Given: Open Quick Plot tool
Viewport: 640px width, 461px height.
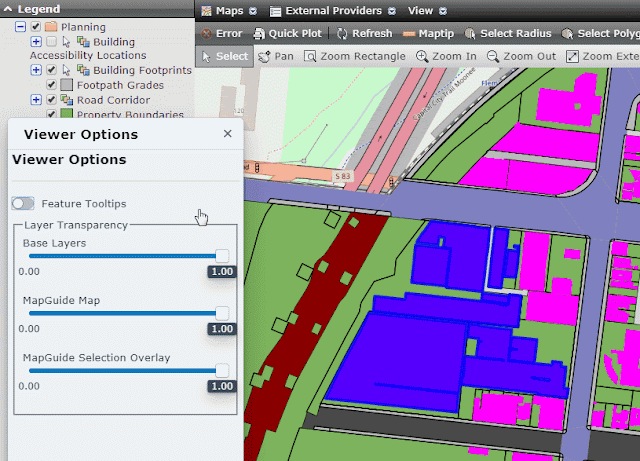Looking at the screenshot, I should point(288,33).
